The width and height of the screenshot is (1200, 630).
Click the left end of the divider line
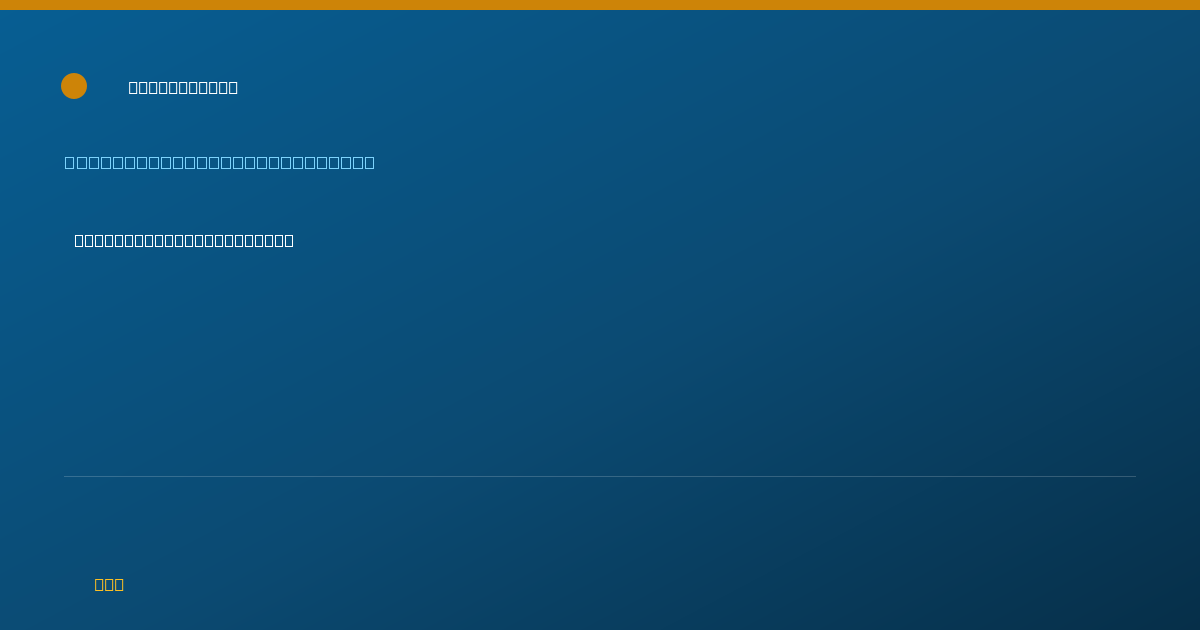[67, 476]
